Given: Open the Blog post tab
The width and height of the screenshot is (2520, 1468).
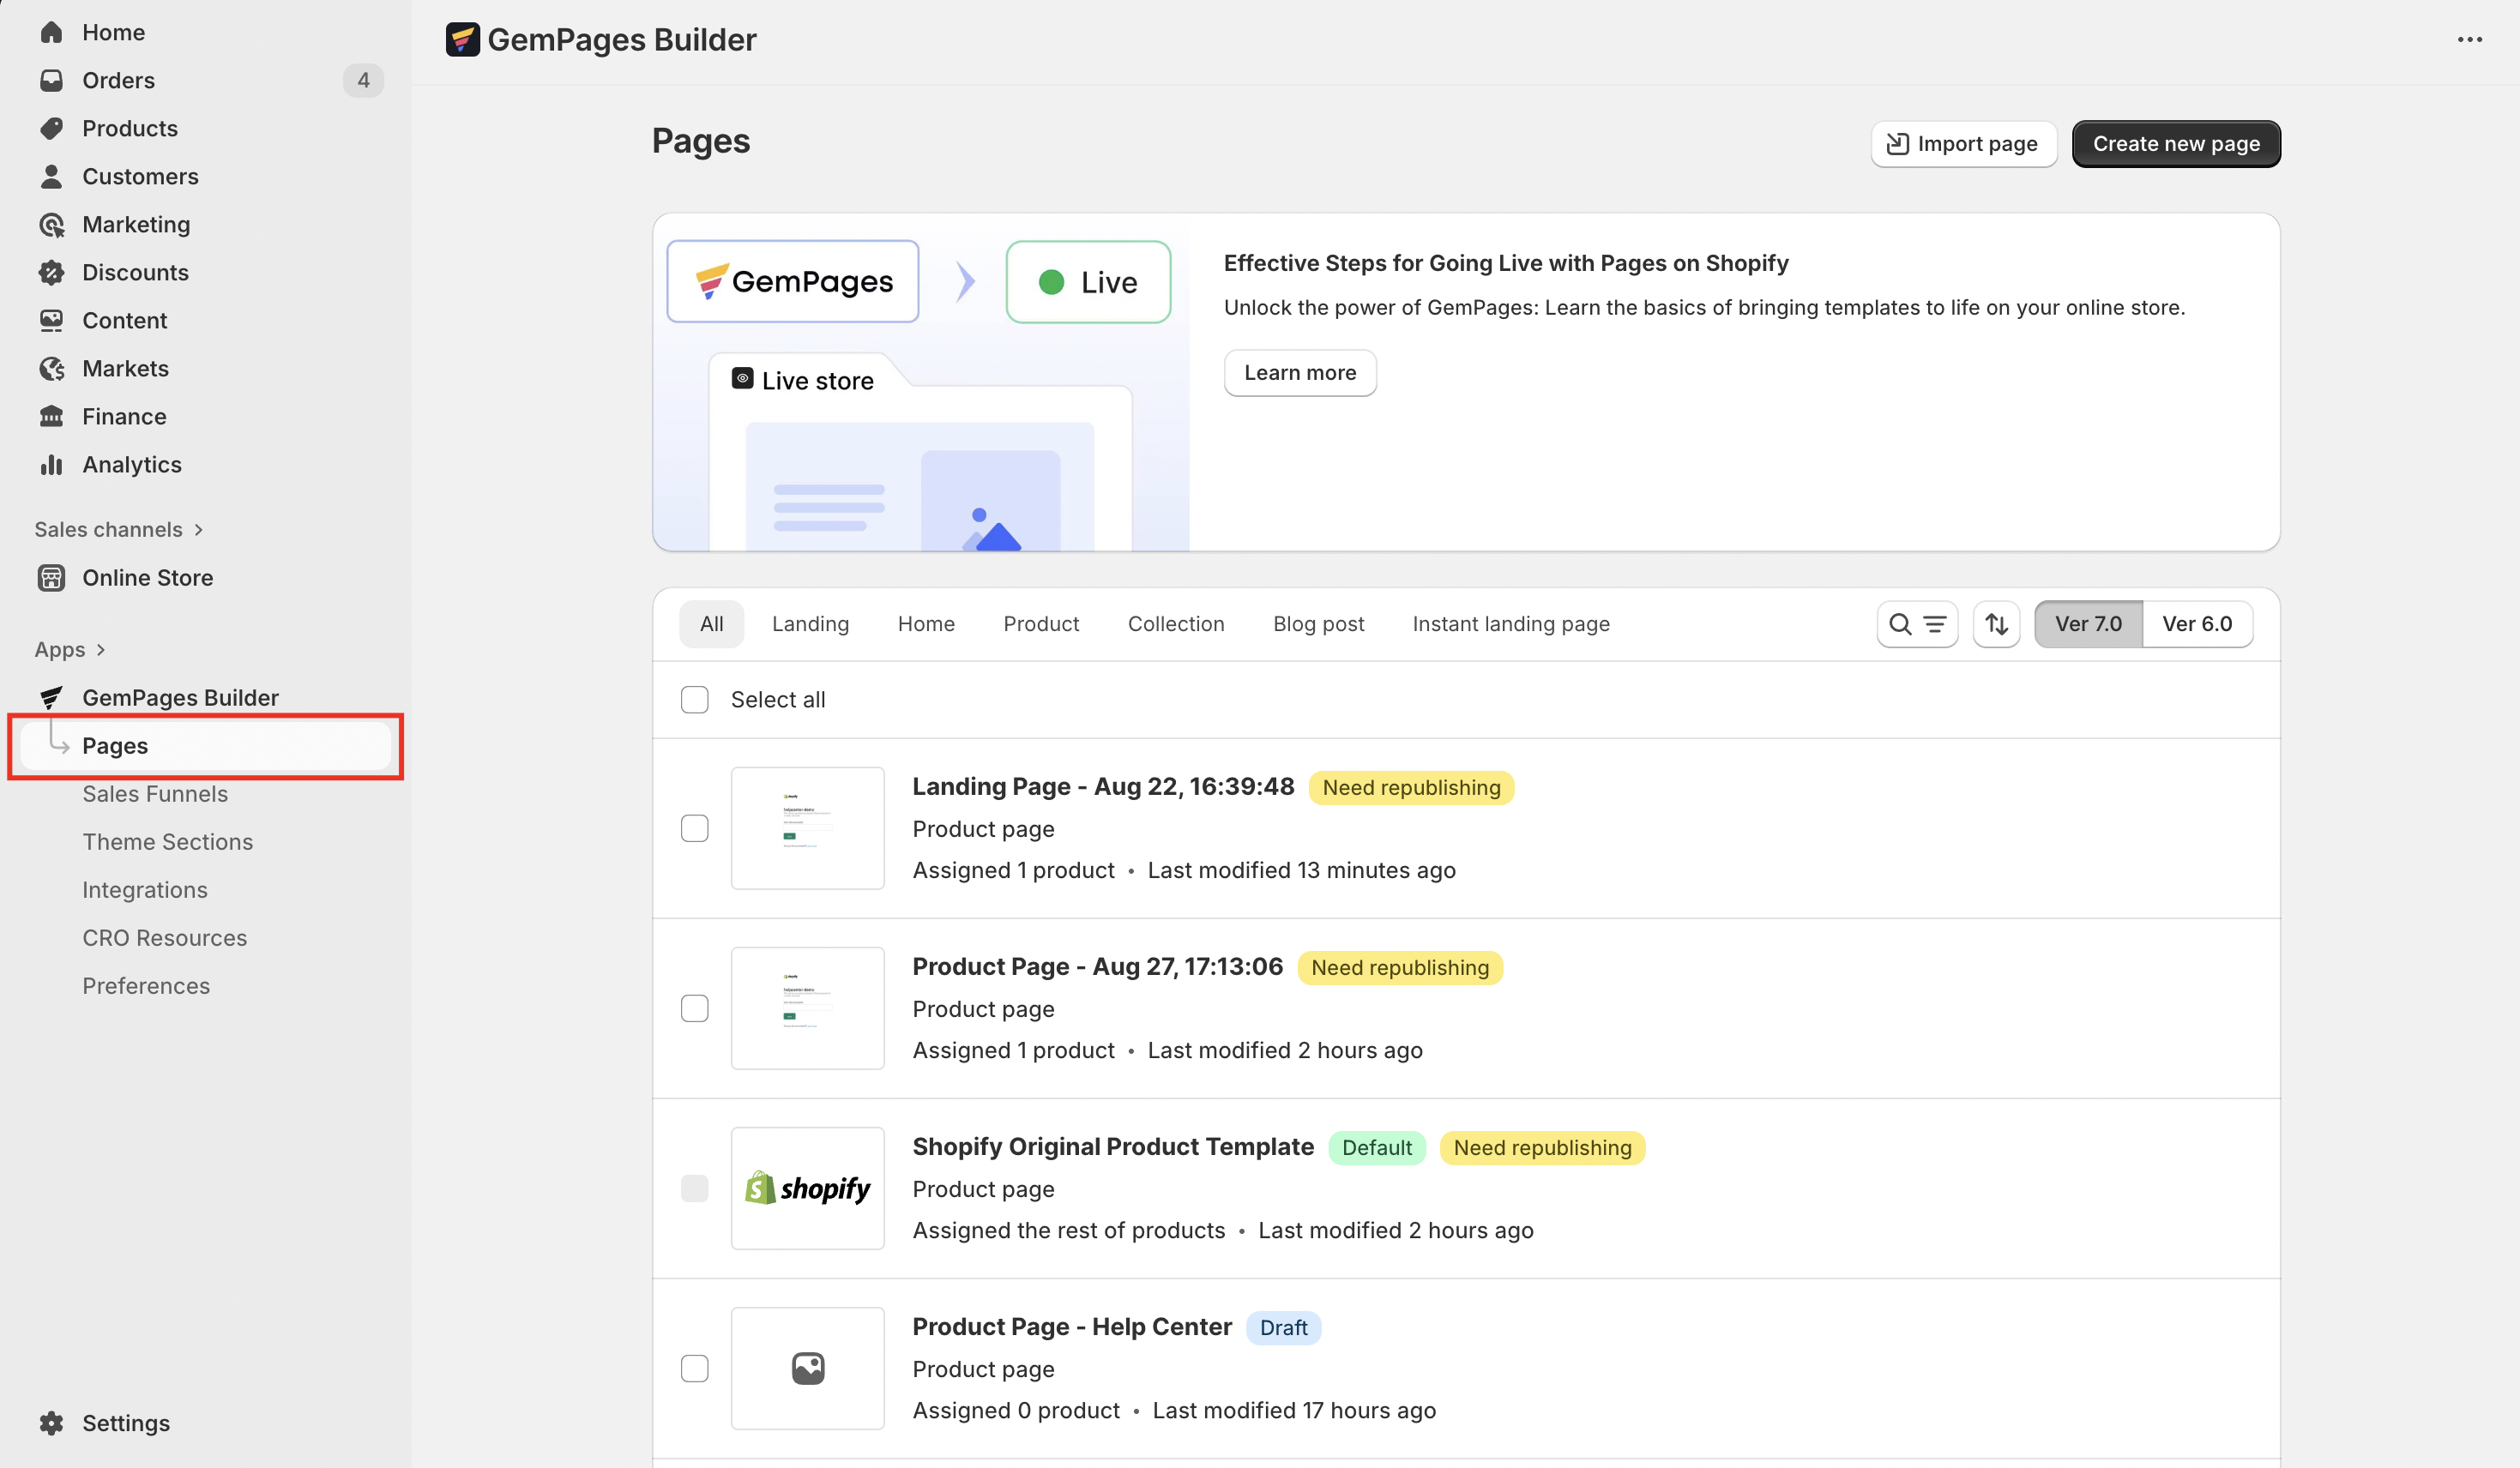Looking at the screenshot, I should tap(1318, 624).
